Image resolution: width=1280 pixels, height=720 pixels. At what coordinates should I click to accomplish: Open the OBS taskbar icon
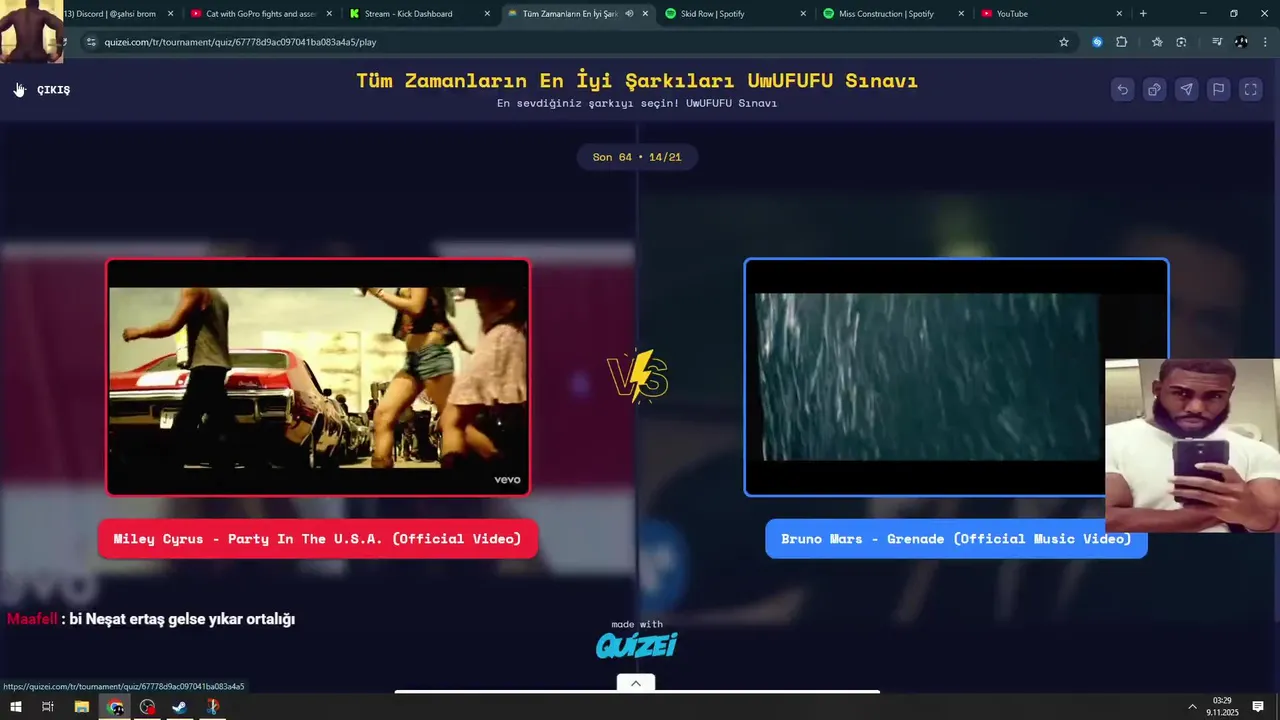[x=148, y=707]
